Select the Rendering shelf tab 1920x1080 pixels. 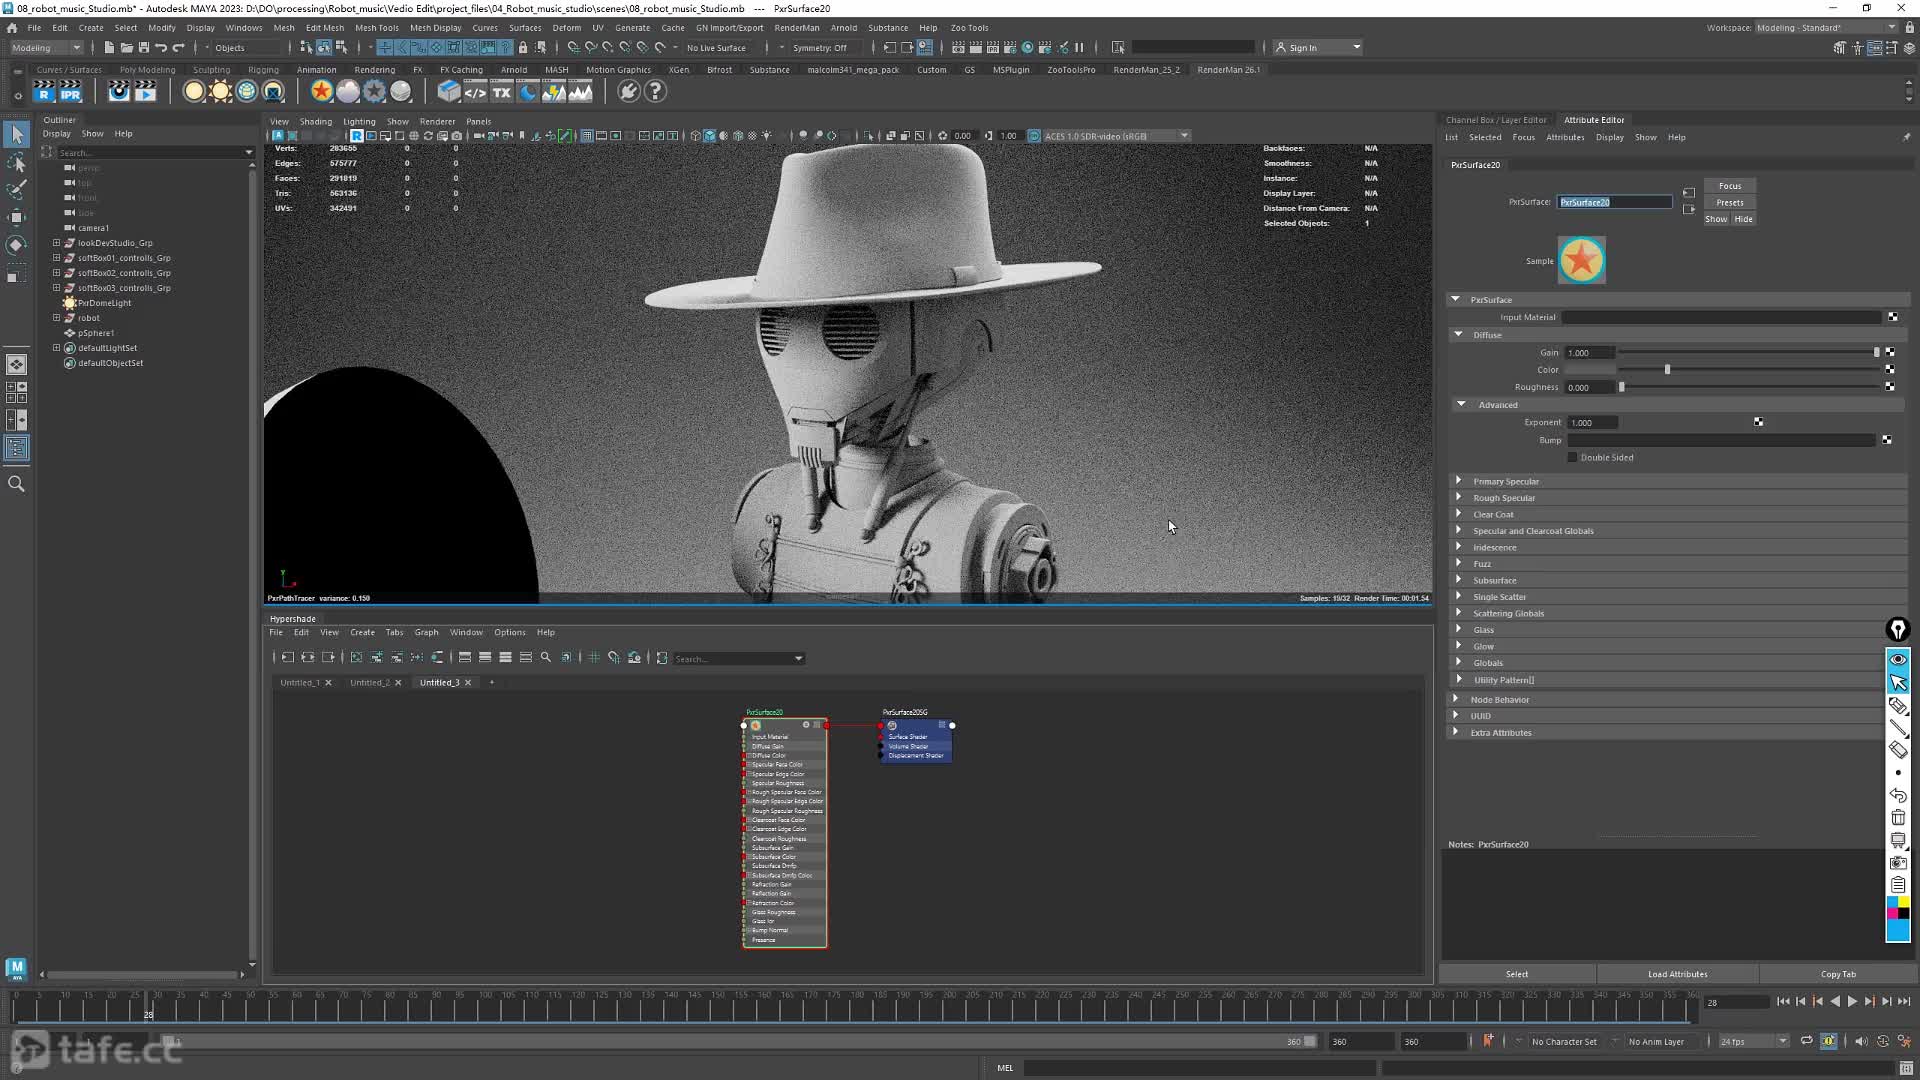click(374, 70)
